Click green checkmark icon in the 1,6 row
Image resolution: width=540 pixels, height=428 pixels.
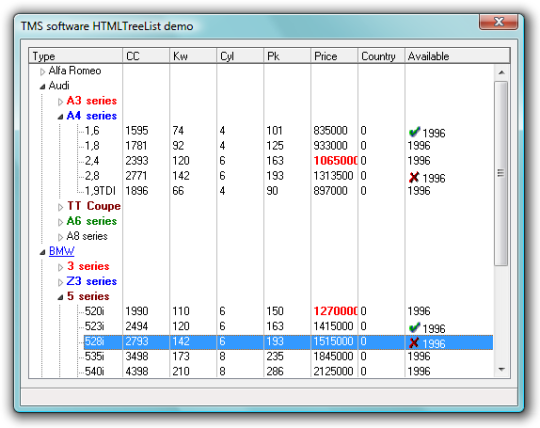tap(414, 132)
